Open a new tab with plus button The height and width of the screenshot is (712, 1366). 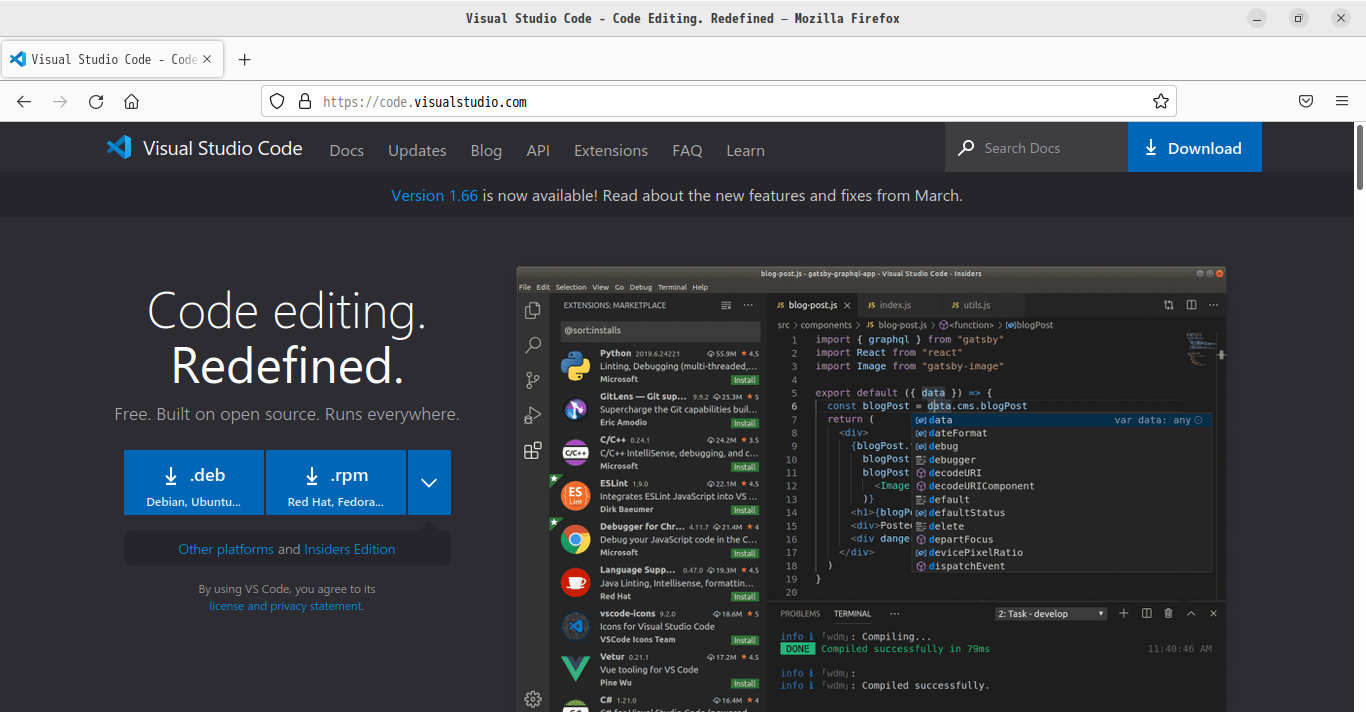tap(245, 59)
